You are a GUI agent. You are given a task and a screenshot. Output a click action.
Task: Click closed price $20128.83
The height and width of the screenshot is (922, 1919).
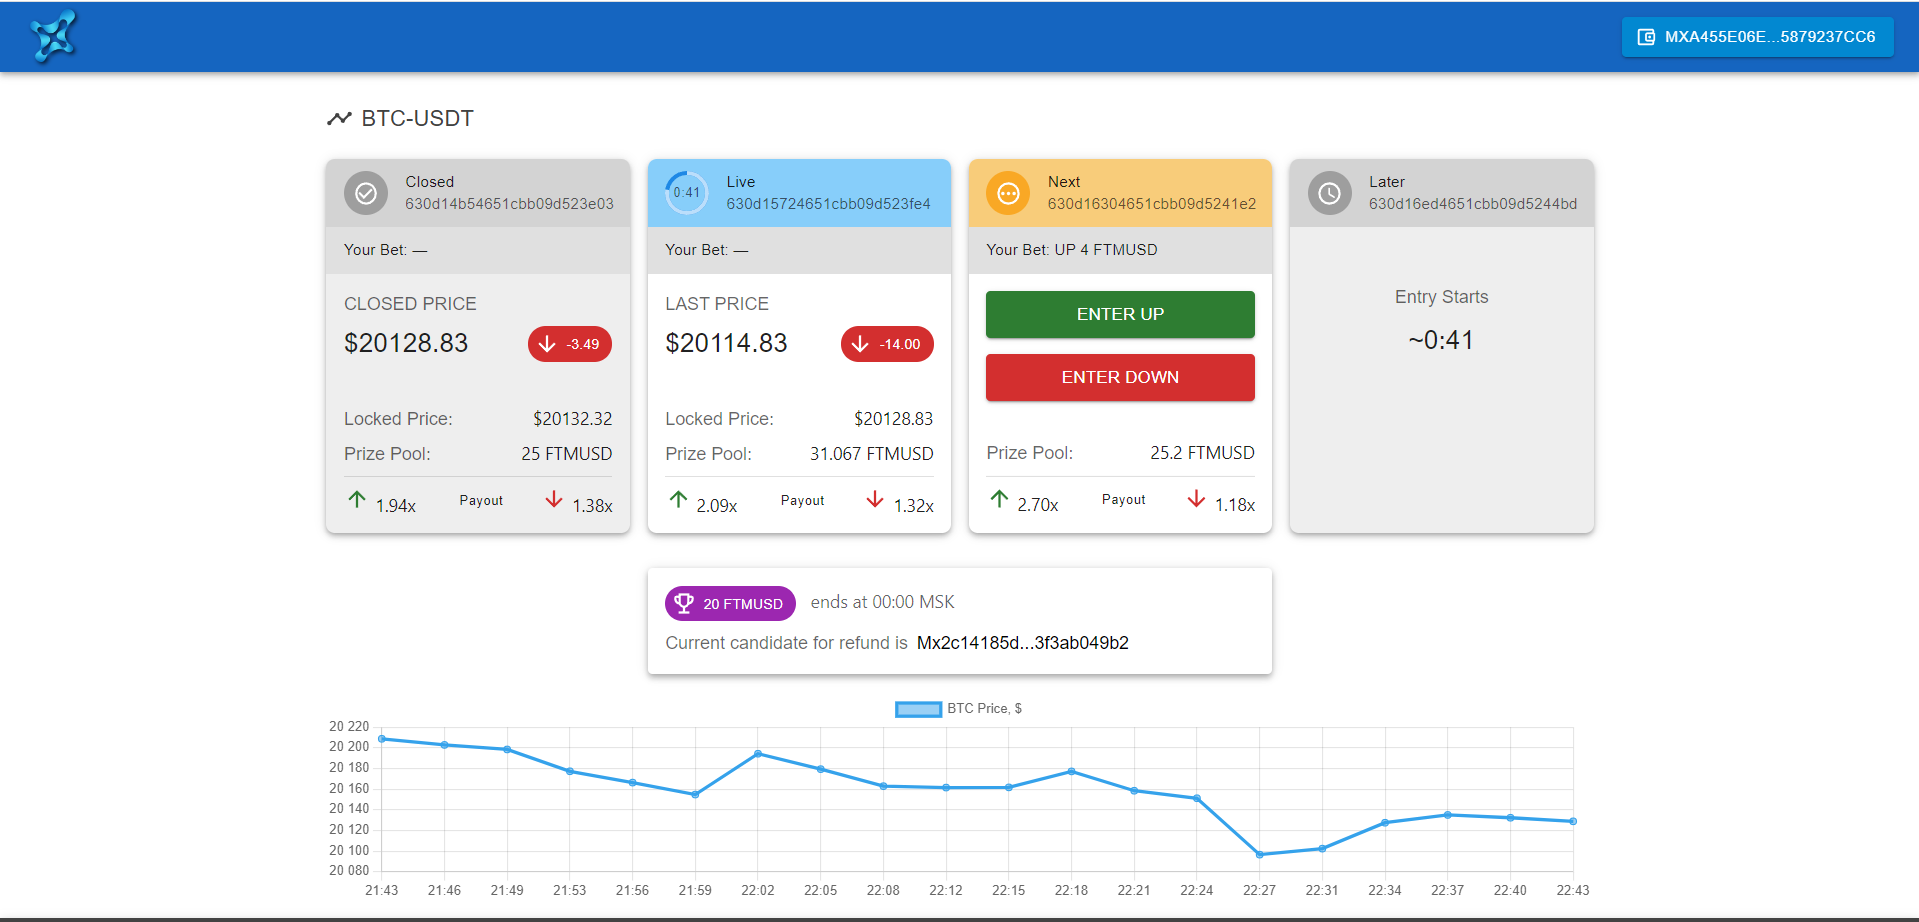pos(406,343)
